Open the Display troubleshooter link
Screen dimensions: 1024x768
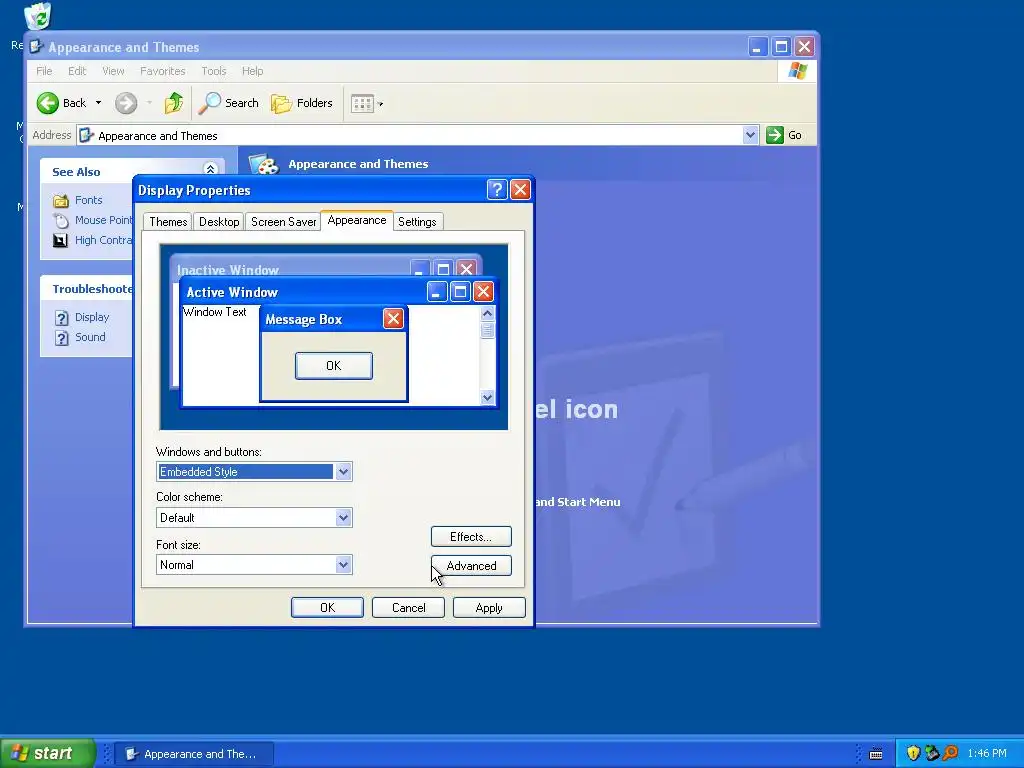(x=92, y=317)
